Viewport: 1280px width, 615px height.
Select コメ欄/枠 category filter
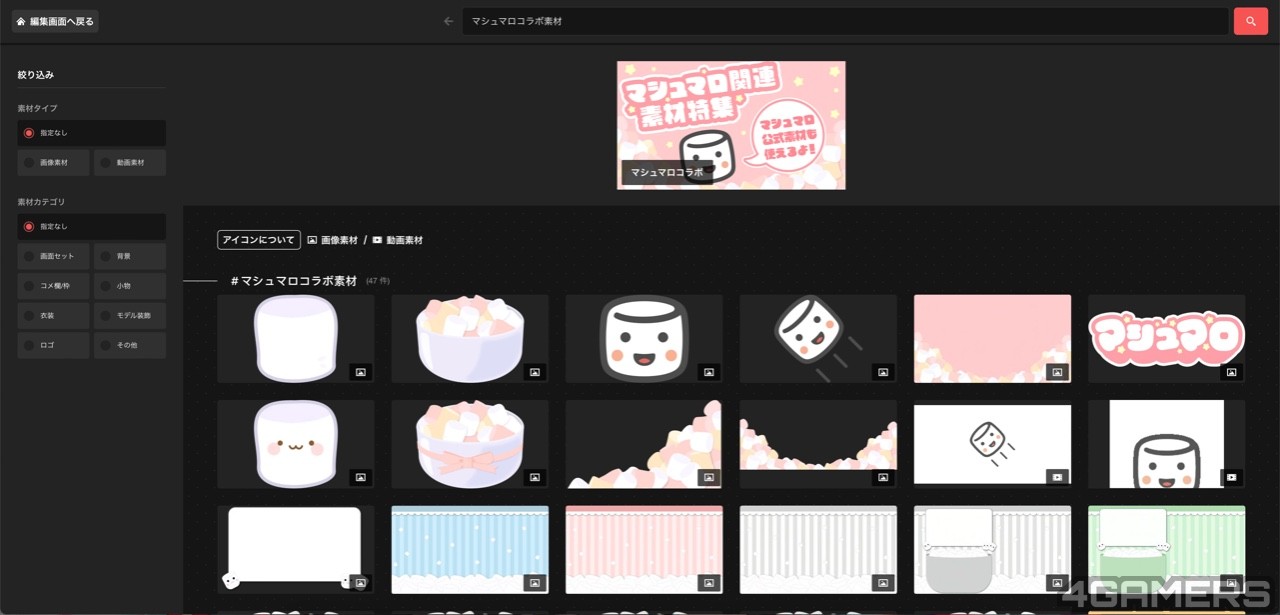coord(54,286)
